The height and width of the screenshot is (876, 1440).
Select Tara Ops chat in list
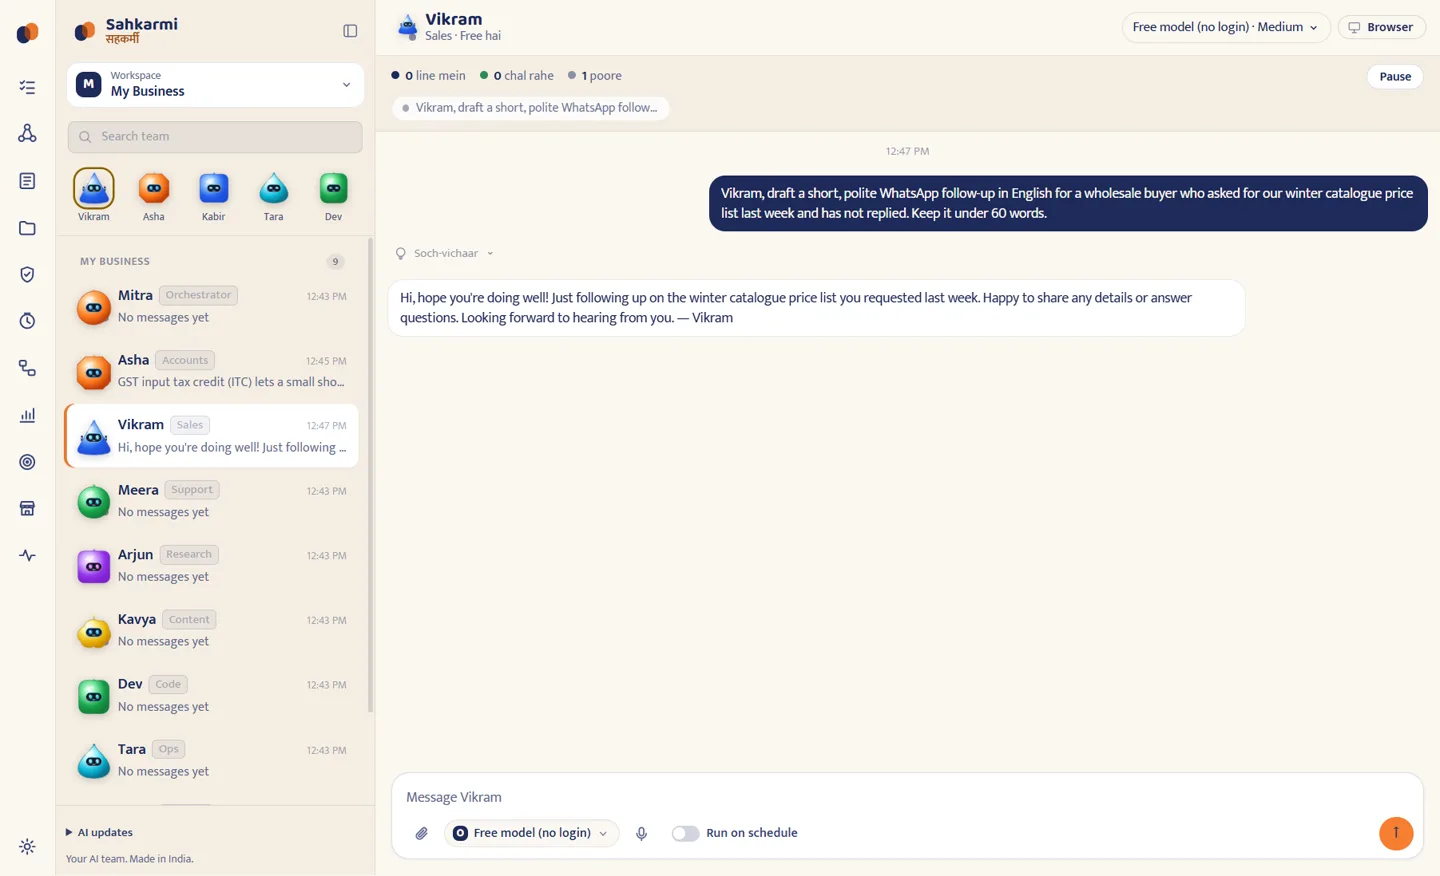coord(212,761)
